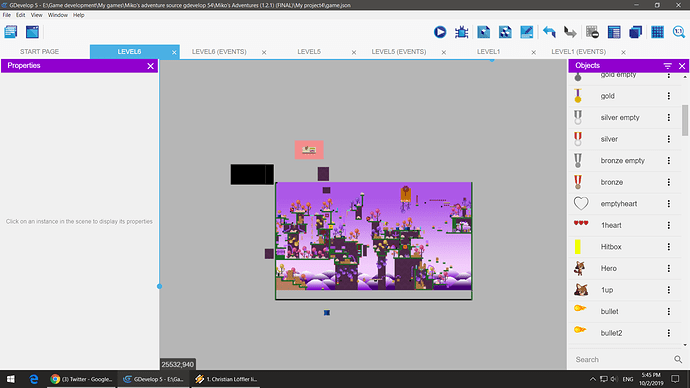Switch to the LEVEL6 (EVENTS) tab
Viewport: 690px width, 388px height.
point(219,52)
